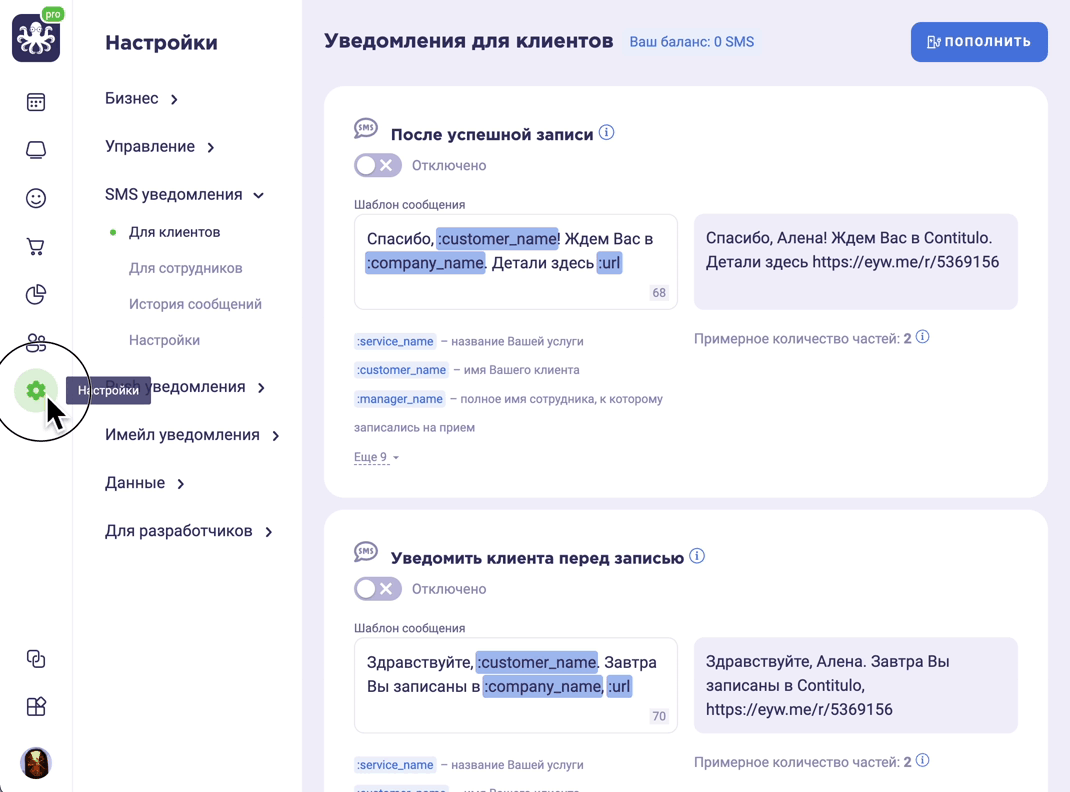Click the Уведомления для клиентов heading

pos(468,41)
